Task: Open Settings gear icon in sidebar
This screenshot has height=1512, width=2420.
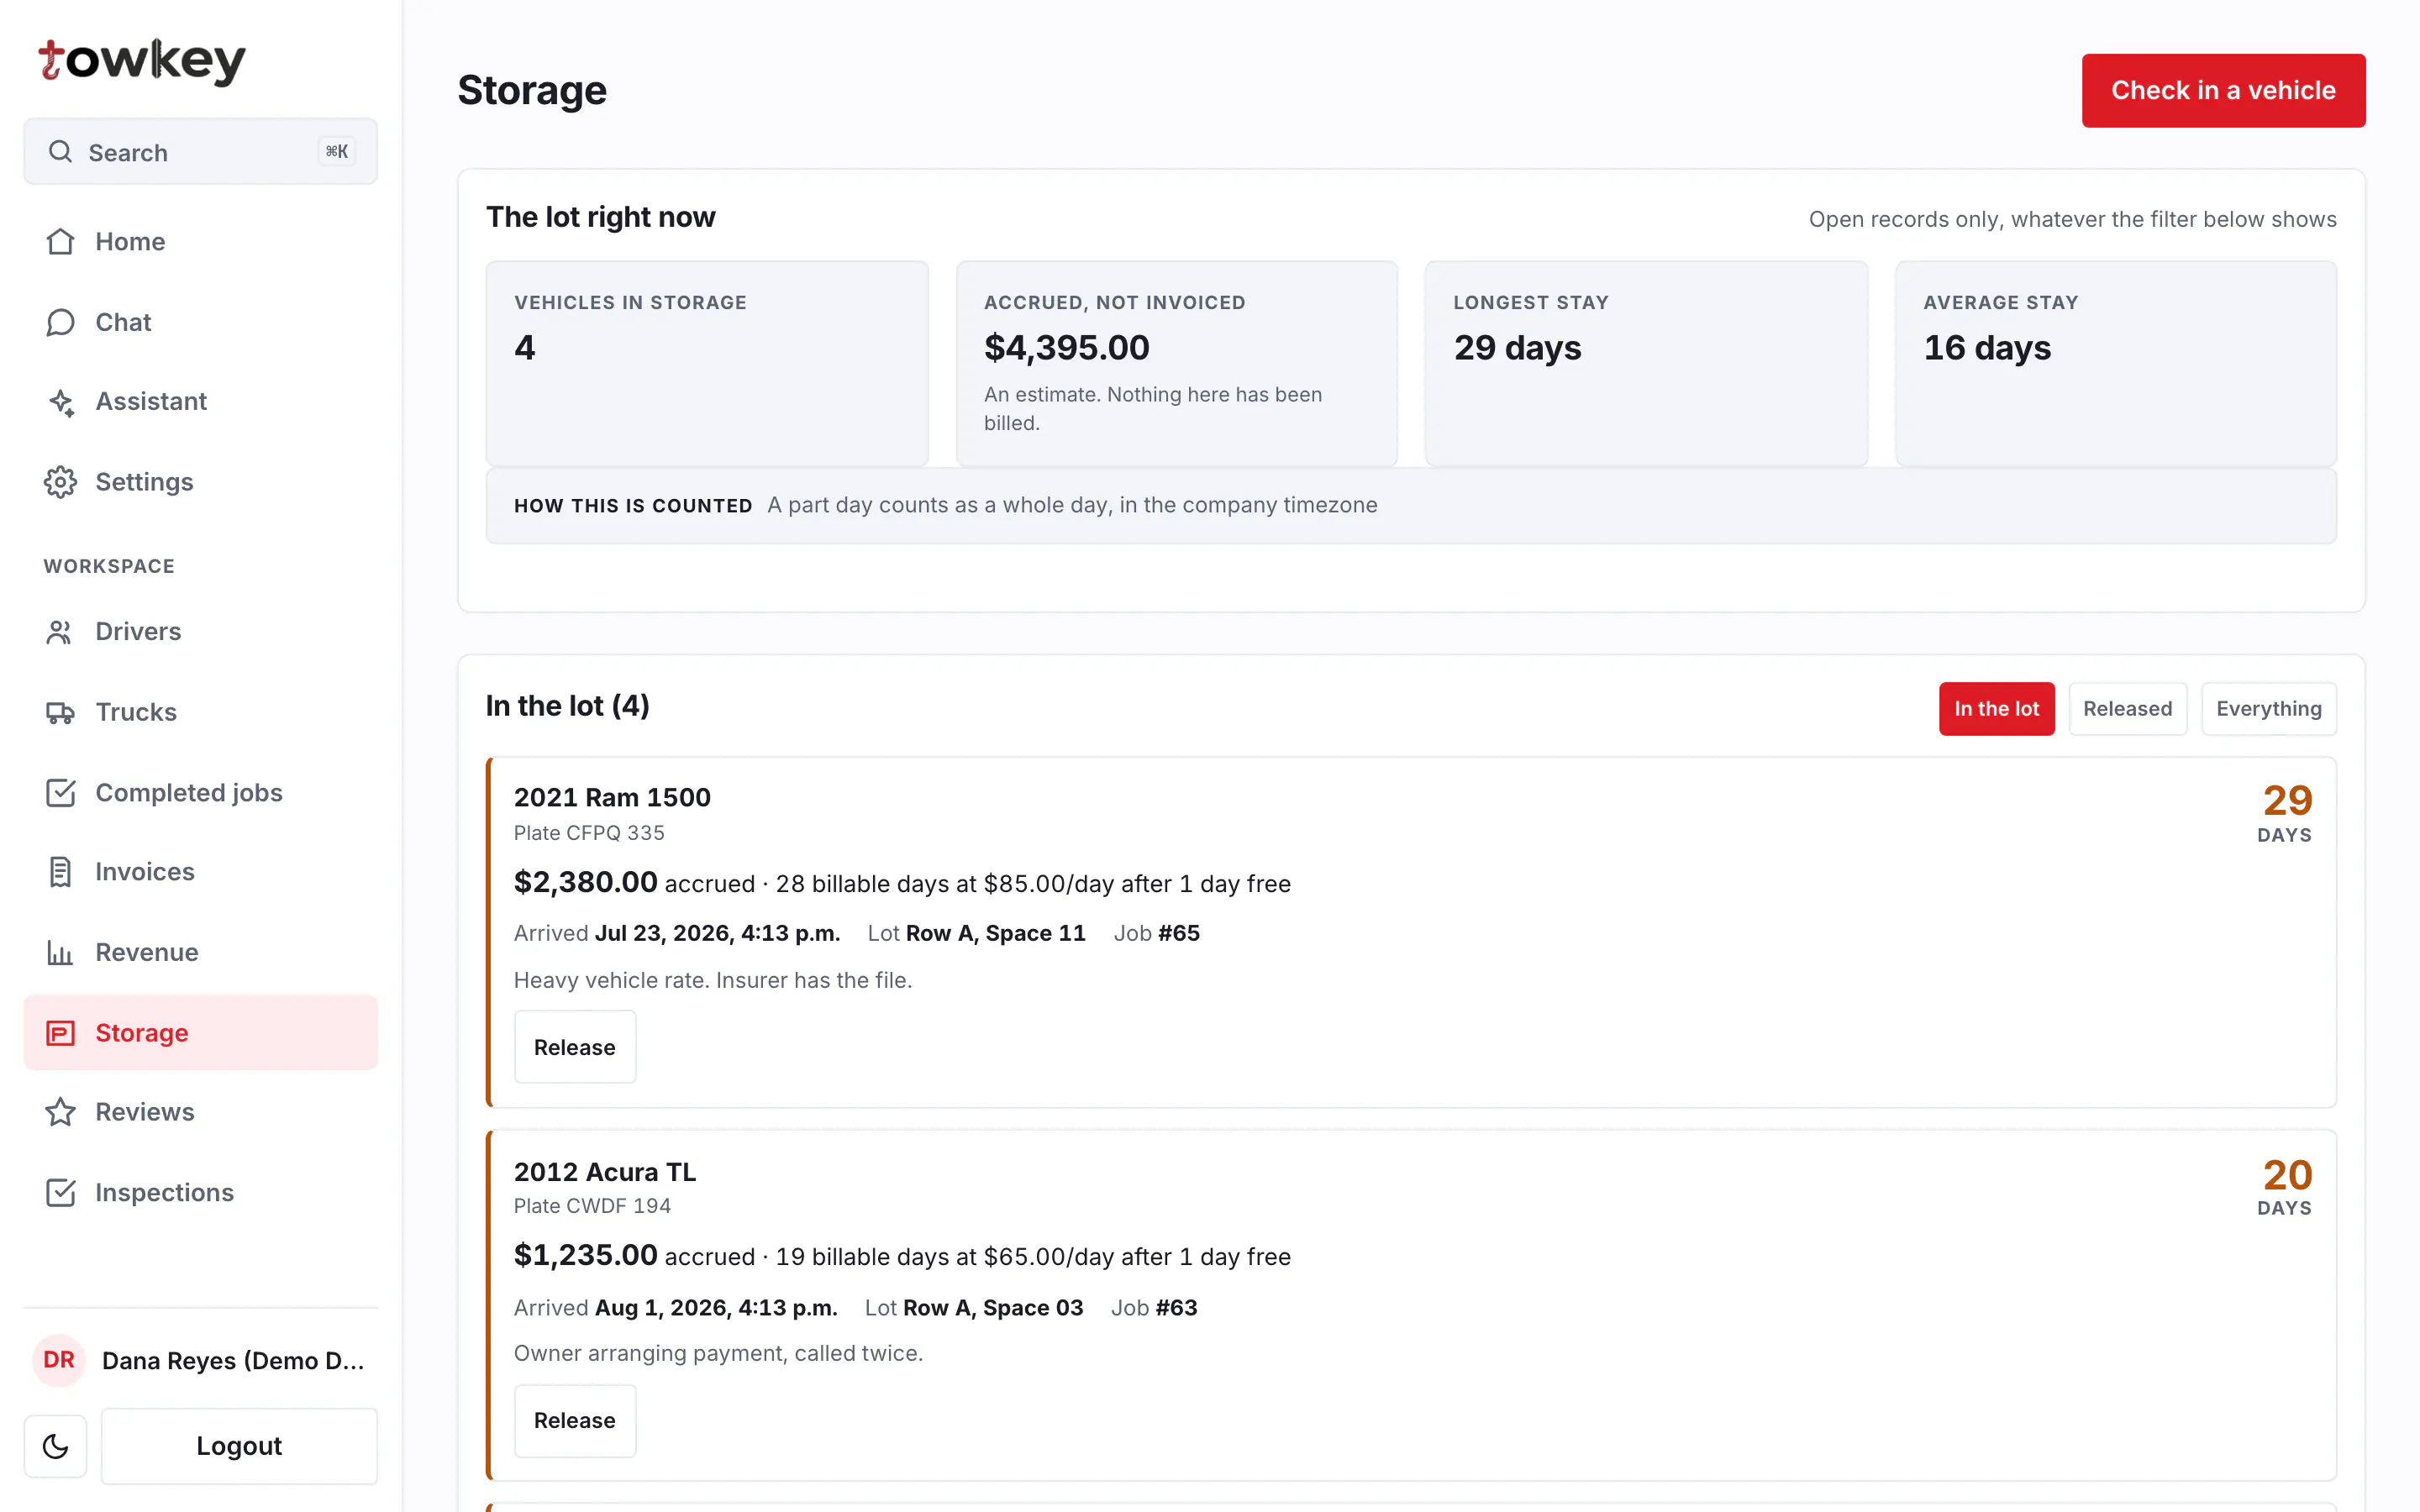Action: [60, 482]
